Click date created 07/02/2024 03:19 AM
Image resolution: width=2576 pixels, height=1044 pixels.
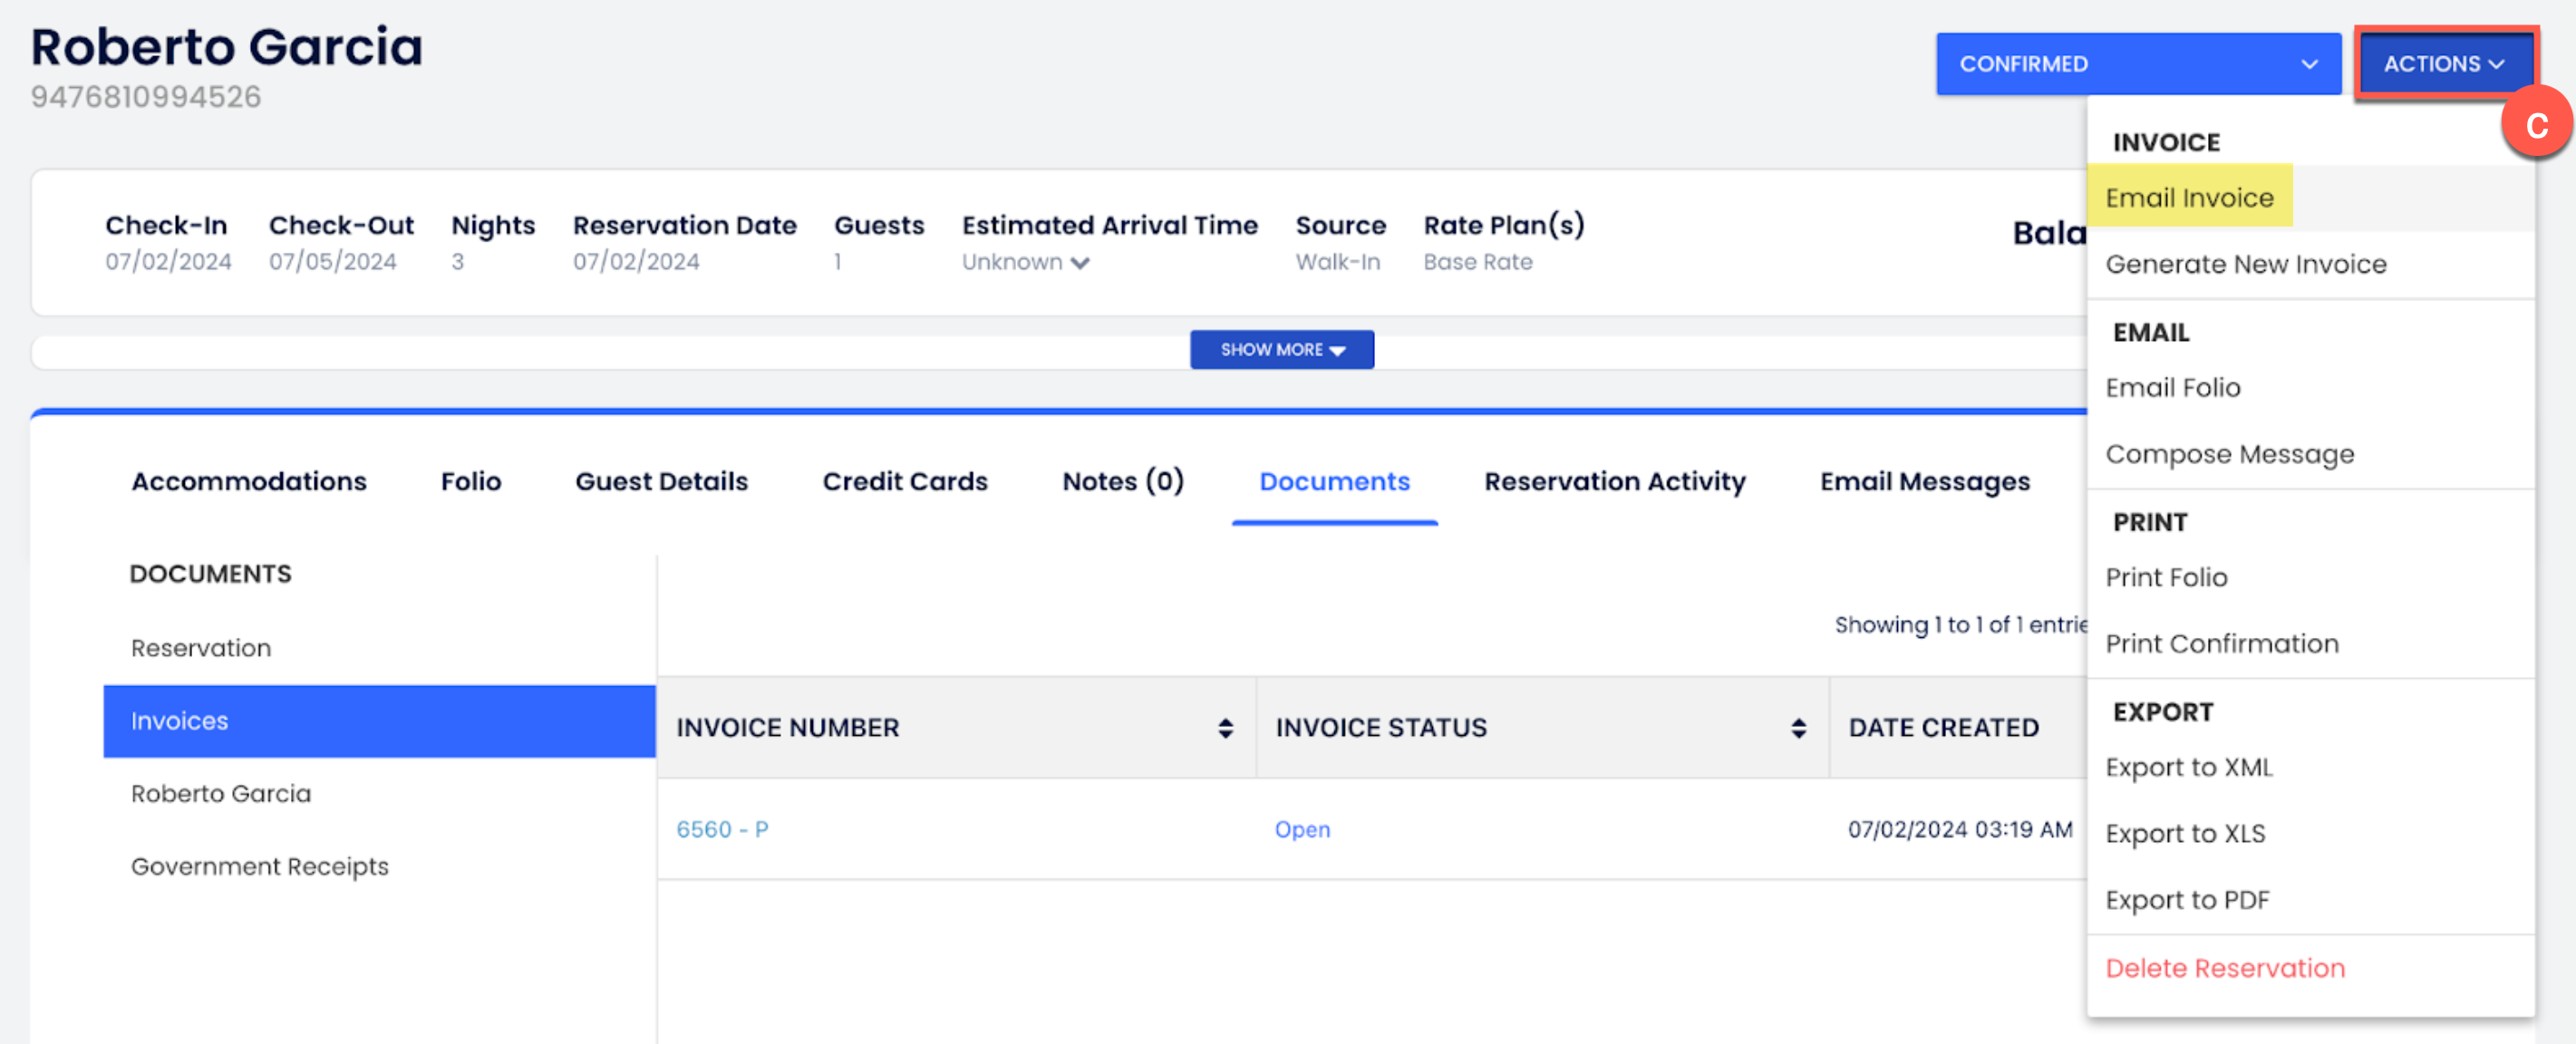(1960, 829)
